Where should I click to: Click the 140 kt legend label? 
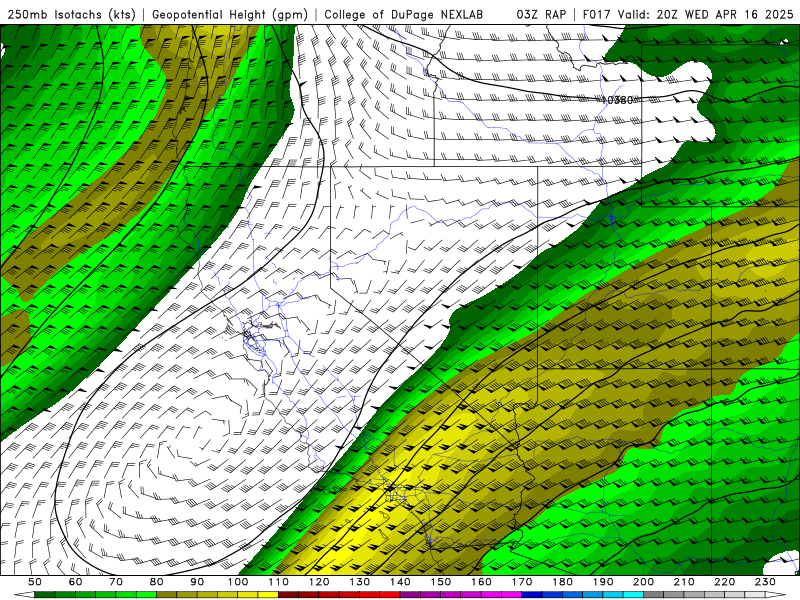(400, 582)
